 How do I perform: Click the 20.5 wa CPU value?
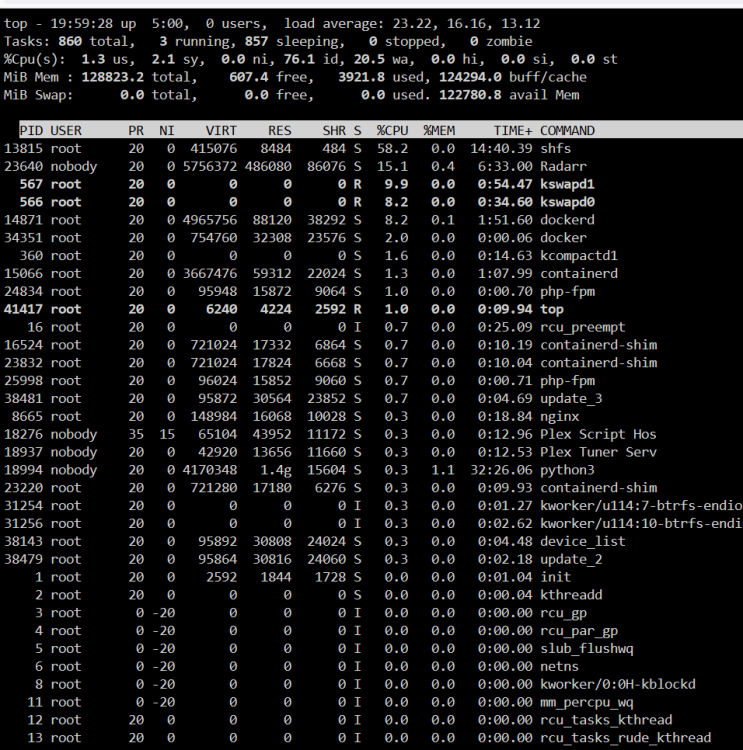(x=369, y=59)
